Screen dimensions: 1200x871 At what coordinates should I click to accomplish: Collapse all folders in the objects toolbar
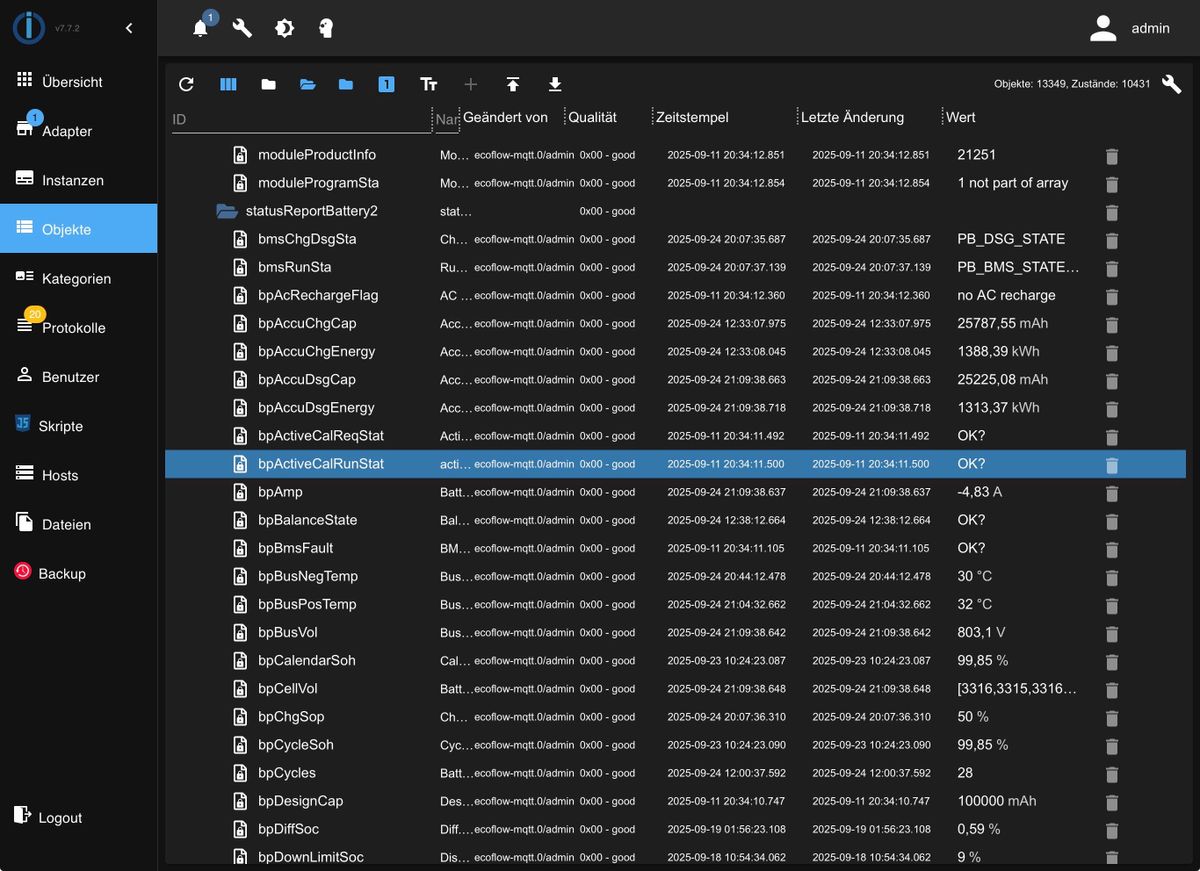[268, 85]
